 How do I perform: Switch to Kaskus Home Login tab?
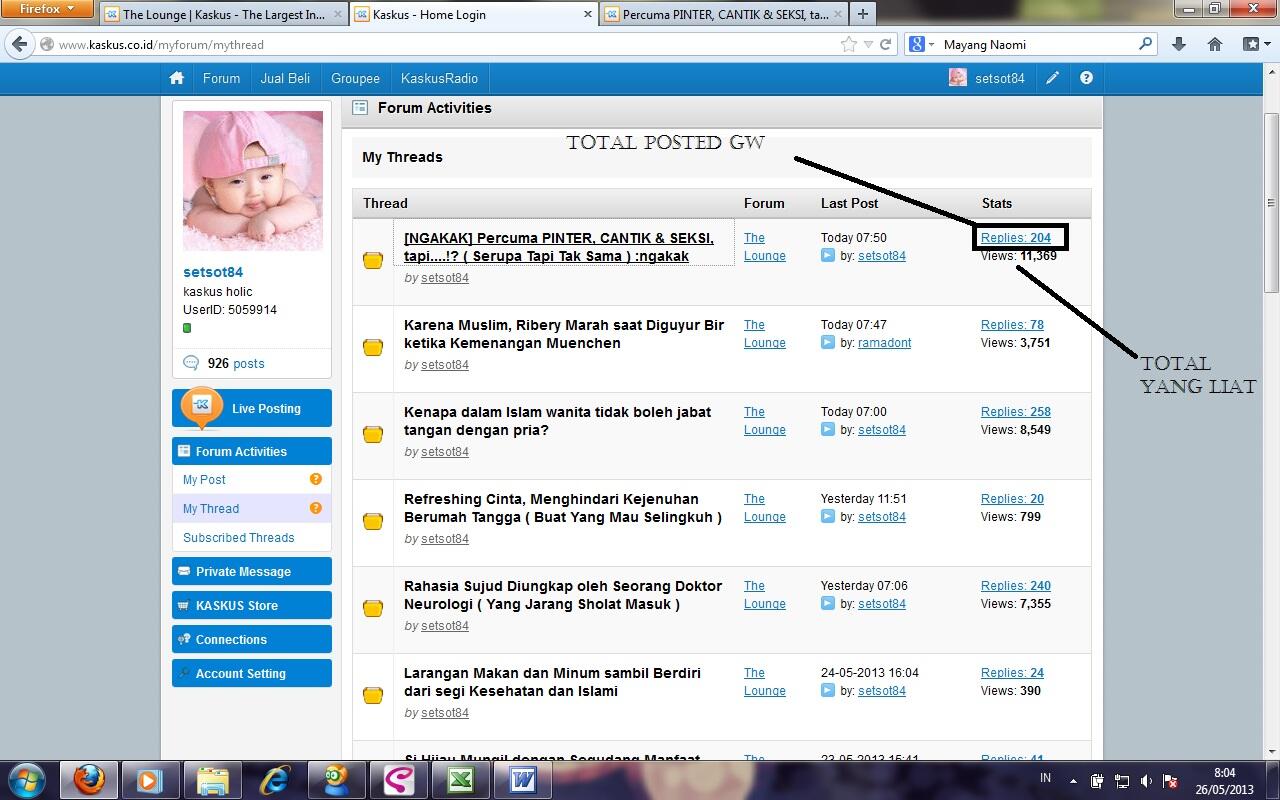coord(473,14)
